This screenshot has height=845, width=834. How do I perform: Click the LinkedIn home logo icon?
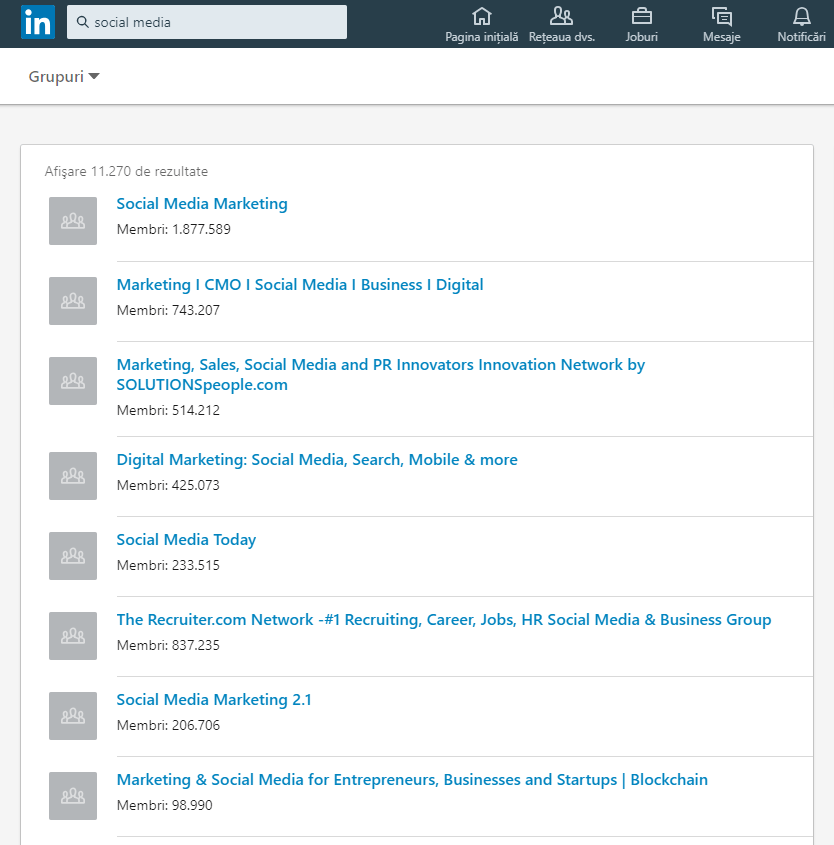[x=37, y=22]
